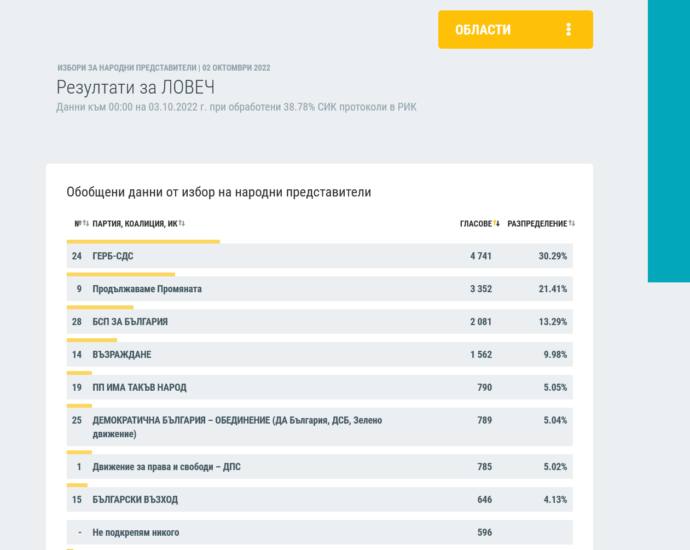Click party number 28 cell
The image size is (690, 550).
[77, 322]
